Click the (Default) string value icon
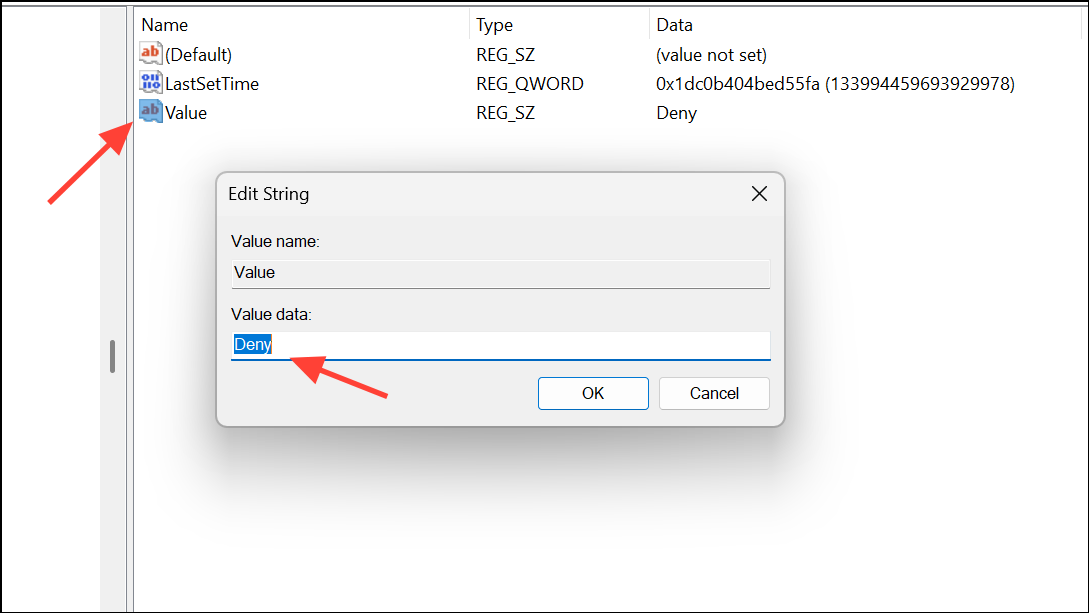 click(x=150, y=53)
